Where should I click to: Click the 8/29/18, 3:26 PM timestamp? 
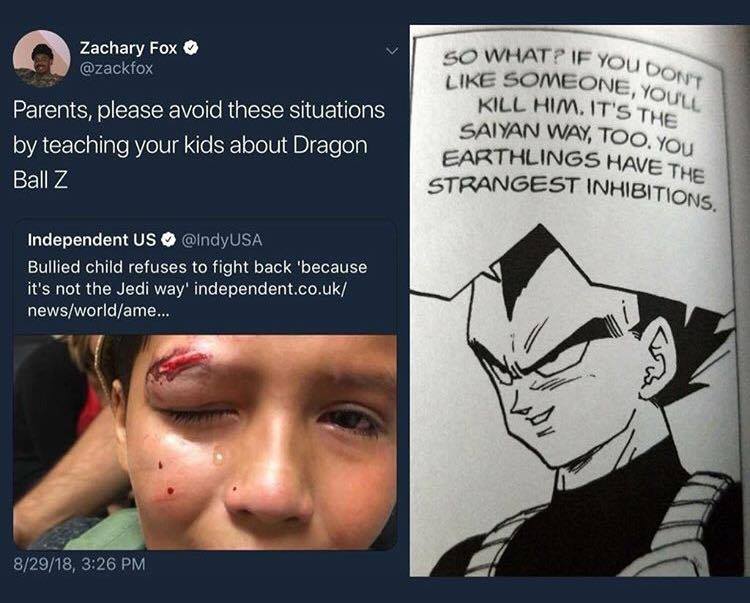pyautogui.click(x=79, y=564)
